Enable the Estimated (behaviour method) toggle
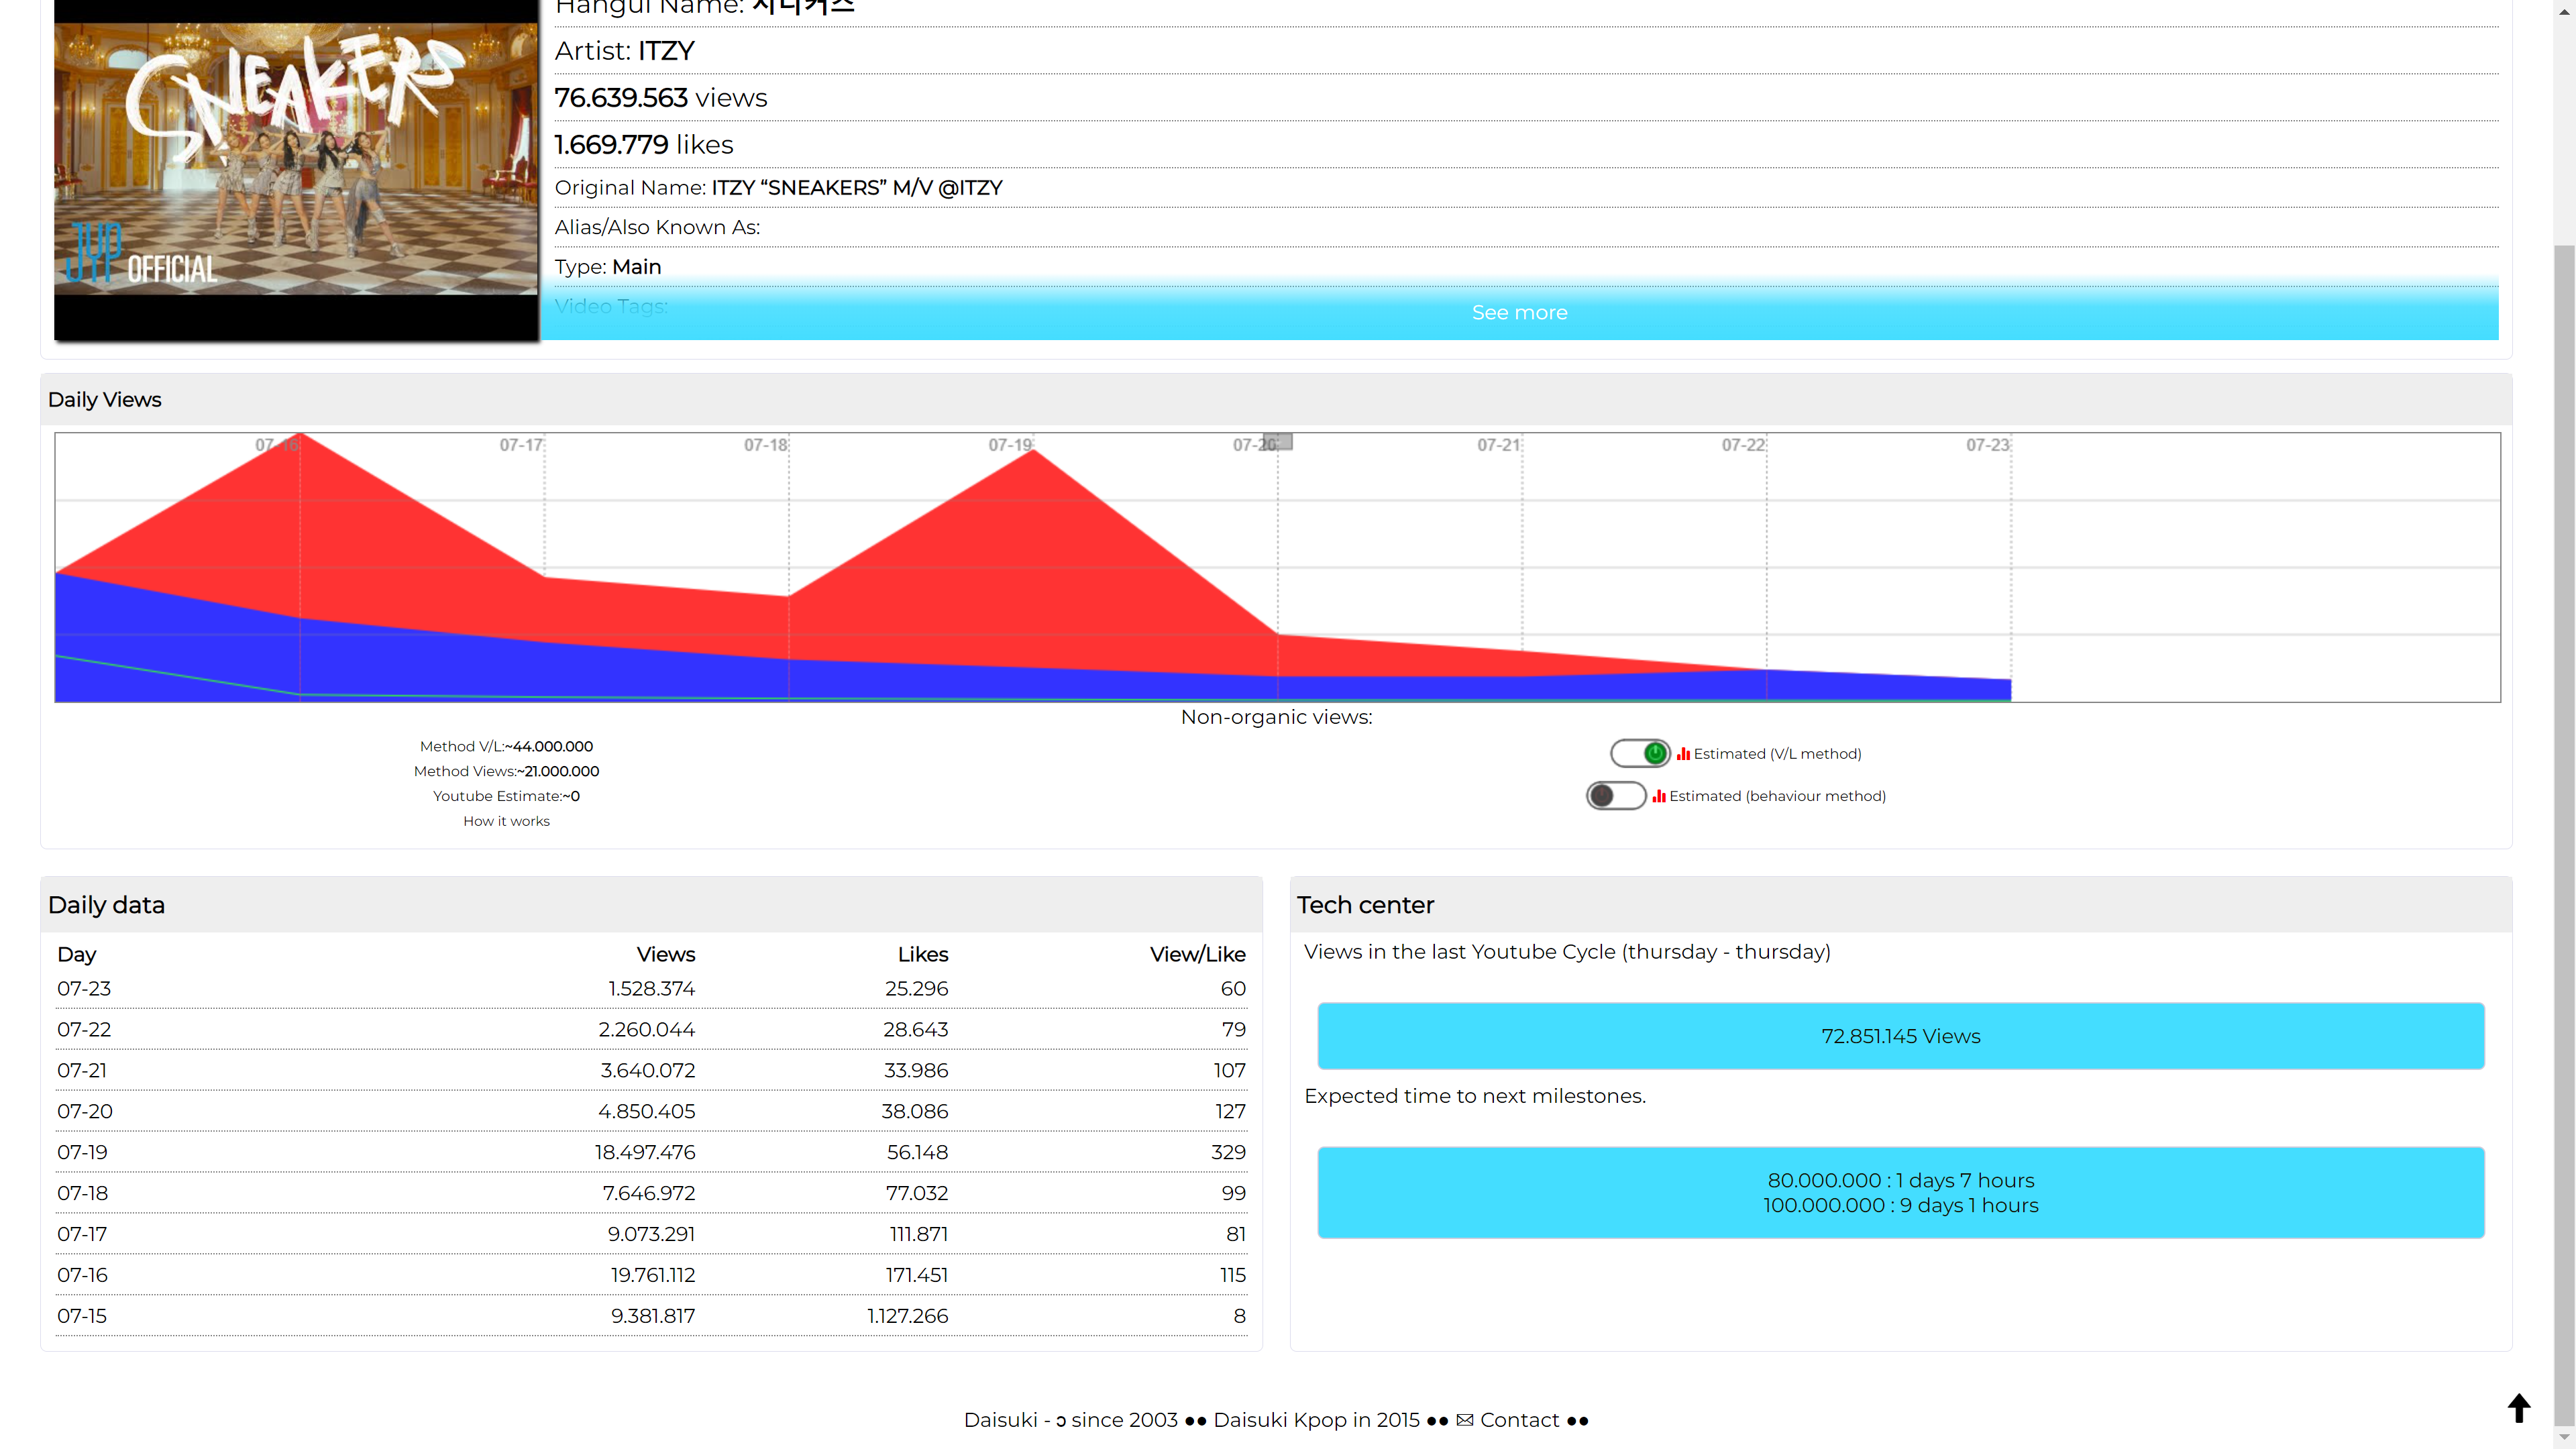 (x=1616, y=796)
